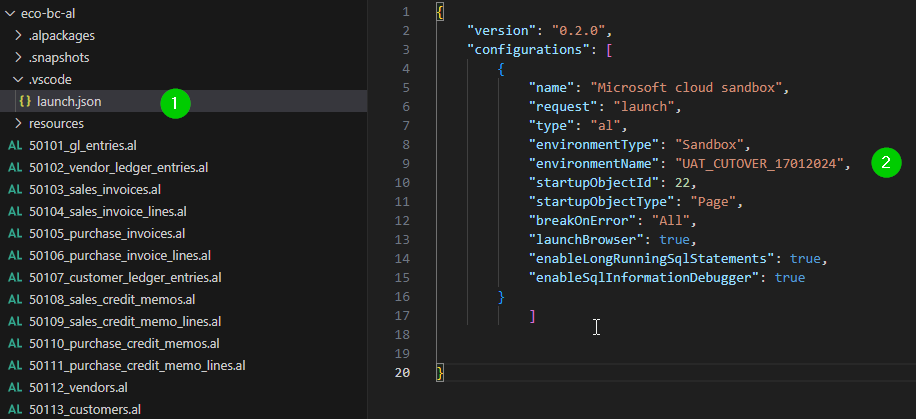
Task: Click the true value of launchBrowser
Action: (x=675, y=240)
